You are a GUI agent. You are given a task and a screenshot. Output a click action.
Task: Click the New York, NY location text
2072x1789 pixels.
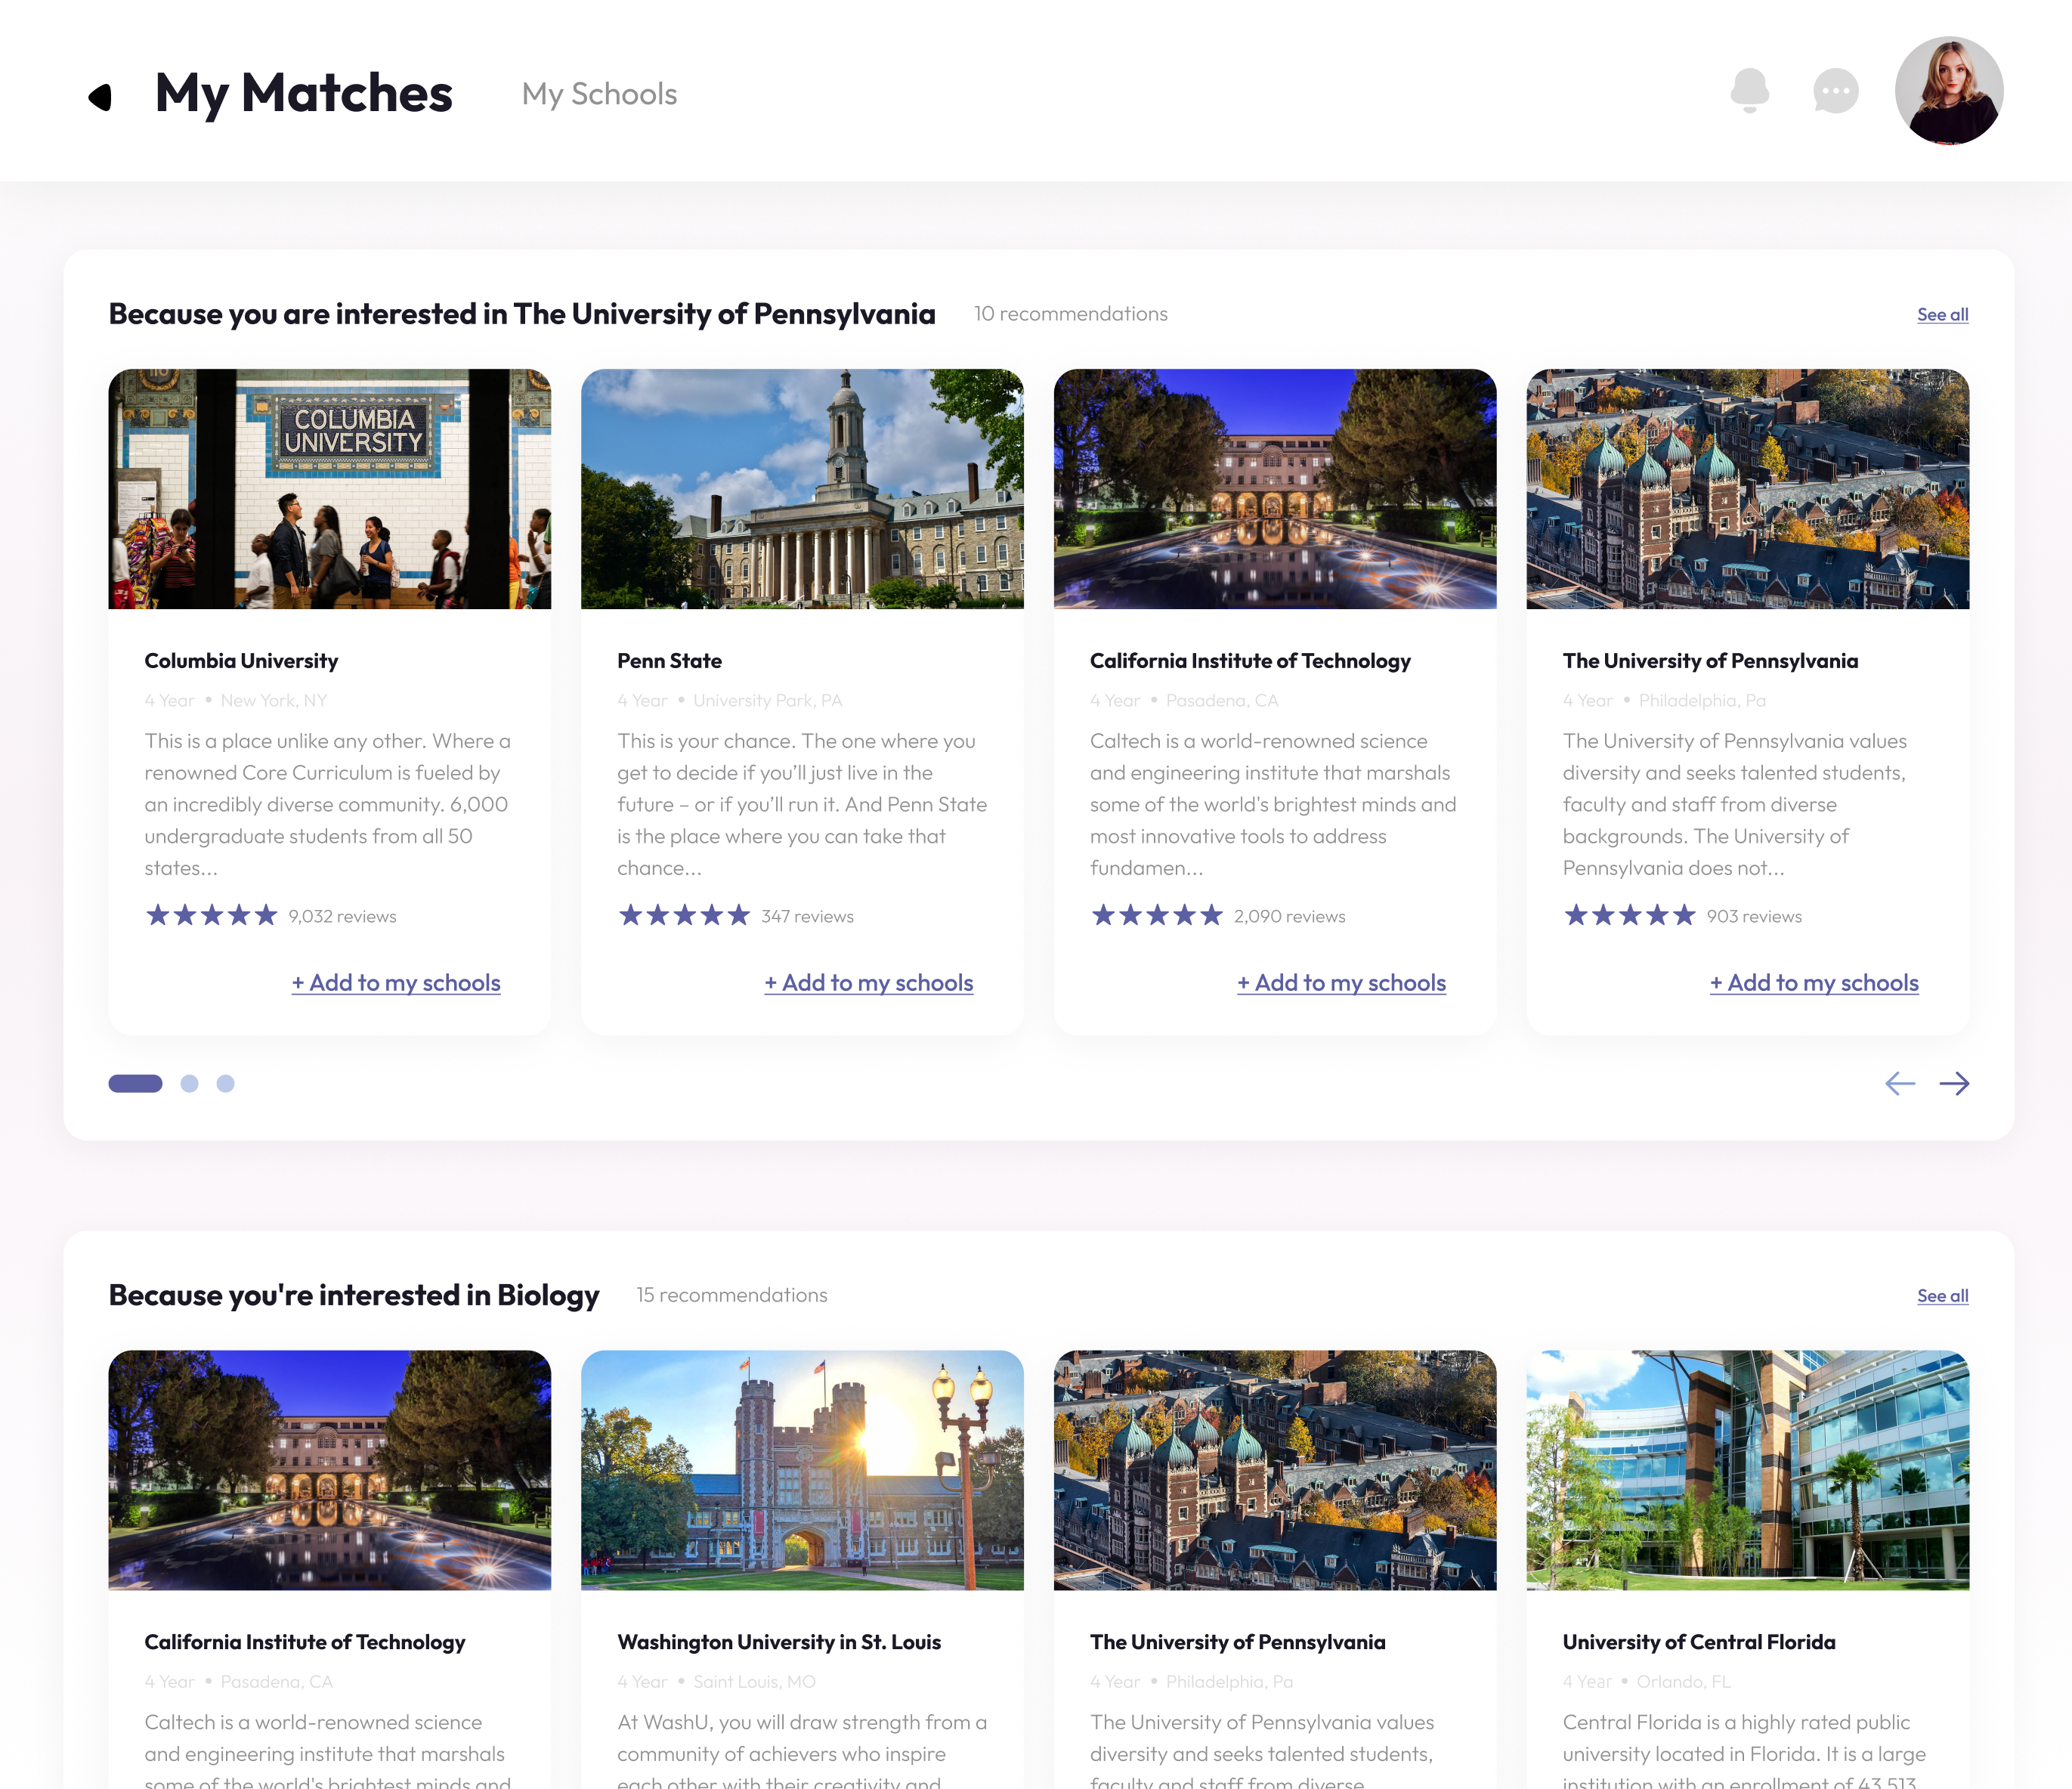coord(274,700)
